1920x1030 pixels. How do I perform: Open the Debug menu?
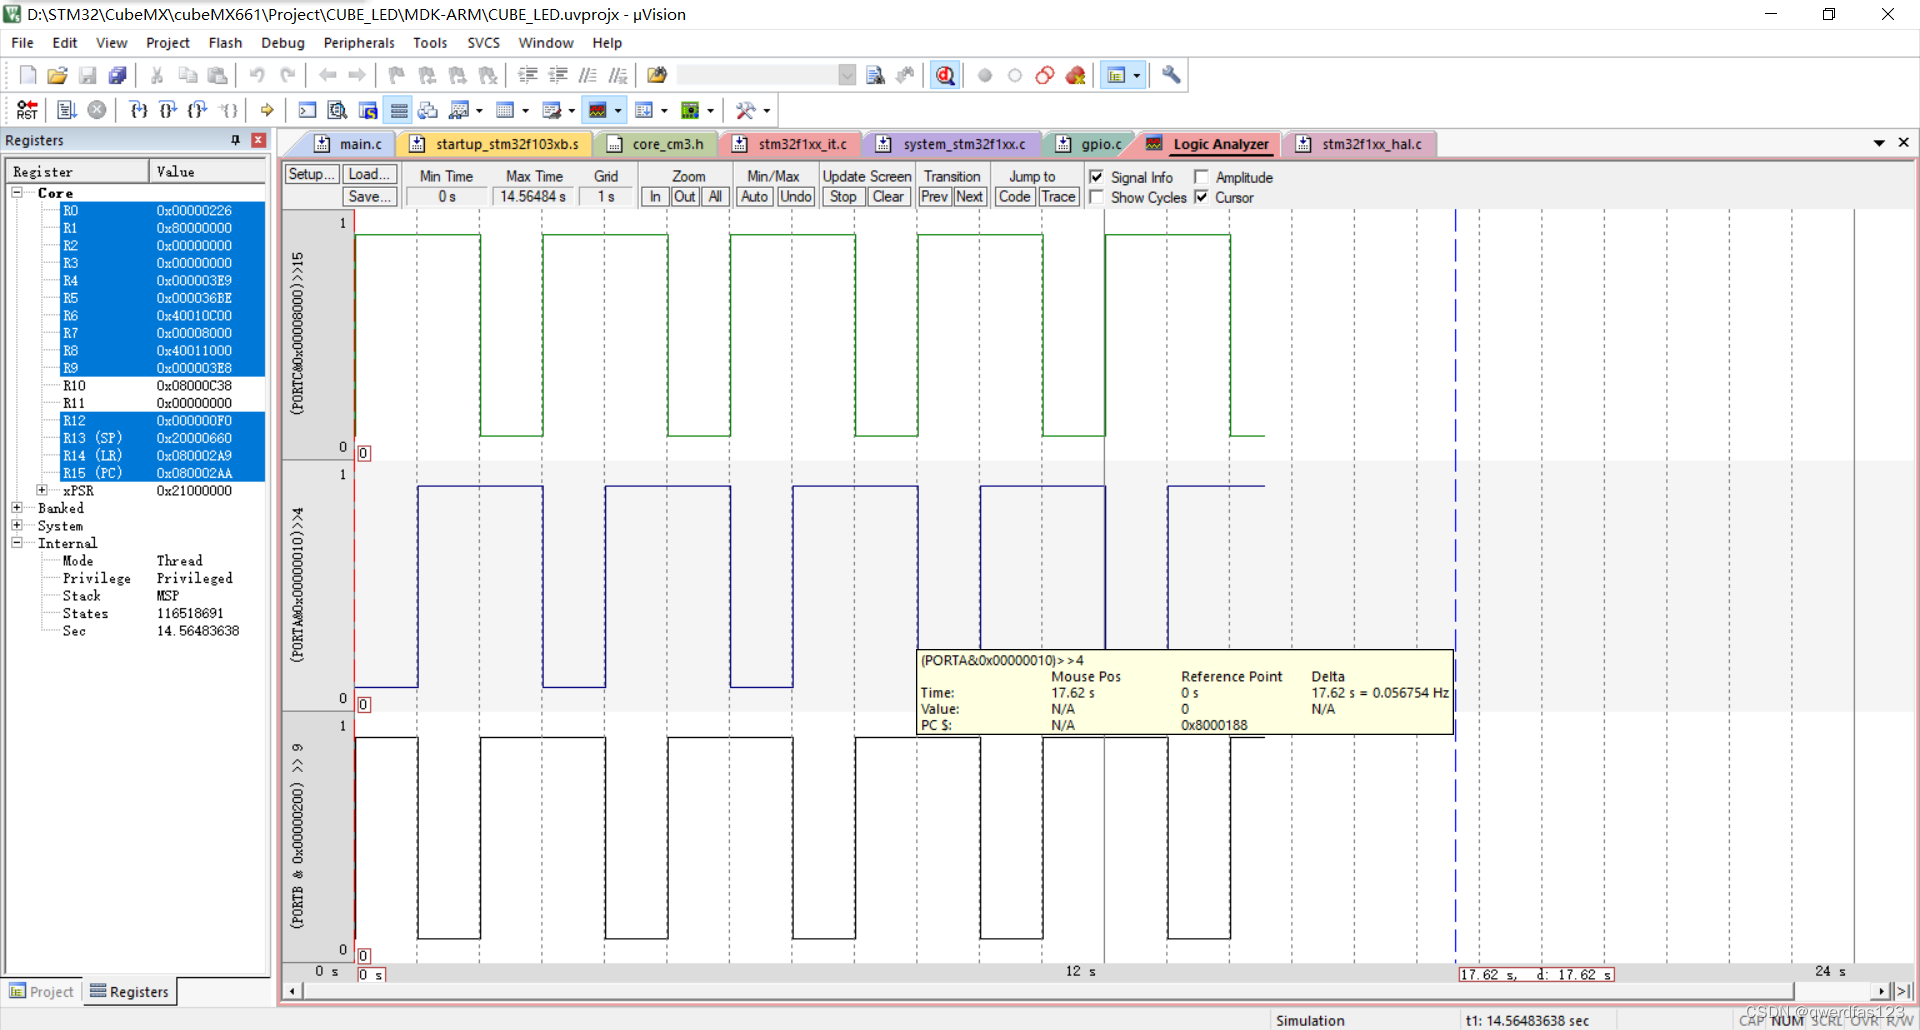283,43
